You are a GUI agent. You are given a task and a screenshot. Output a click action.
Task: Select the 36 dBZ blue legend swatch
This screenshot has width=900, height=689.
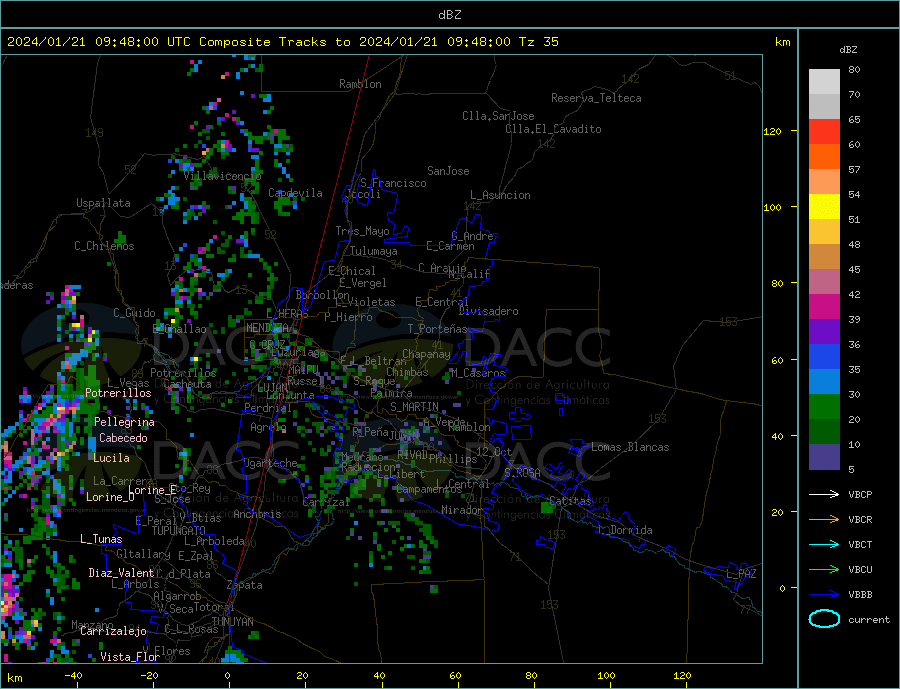coord(824,357)
